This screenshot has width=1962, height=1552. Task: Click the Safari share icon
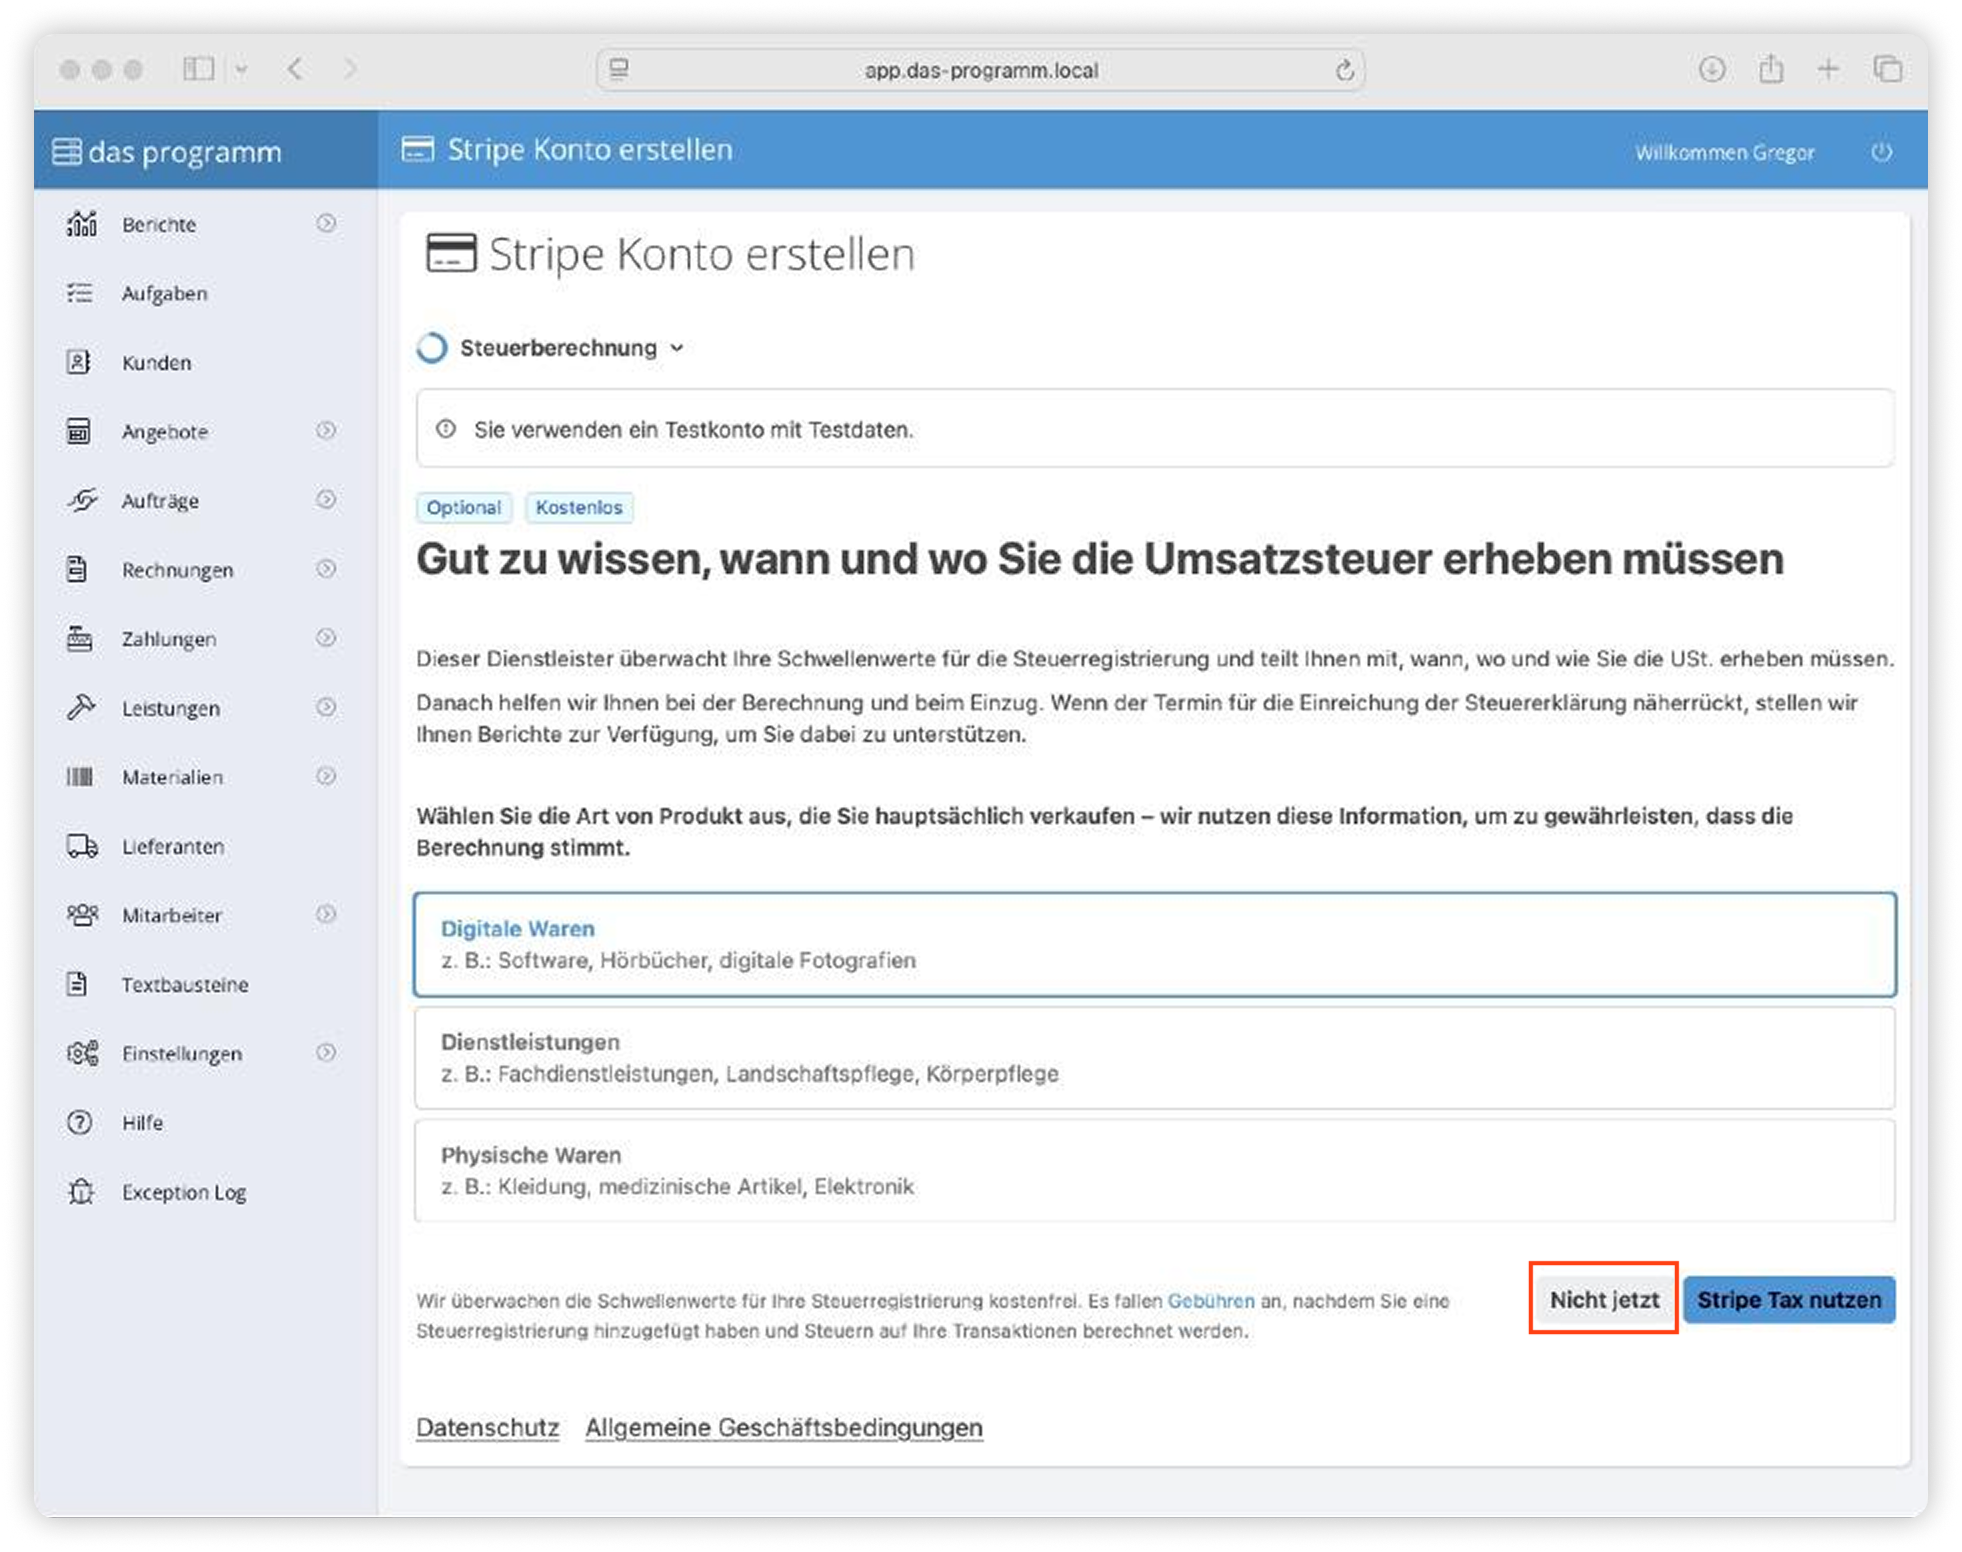1770,70
